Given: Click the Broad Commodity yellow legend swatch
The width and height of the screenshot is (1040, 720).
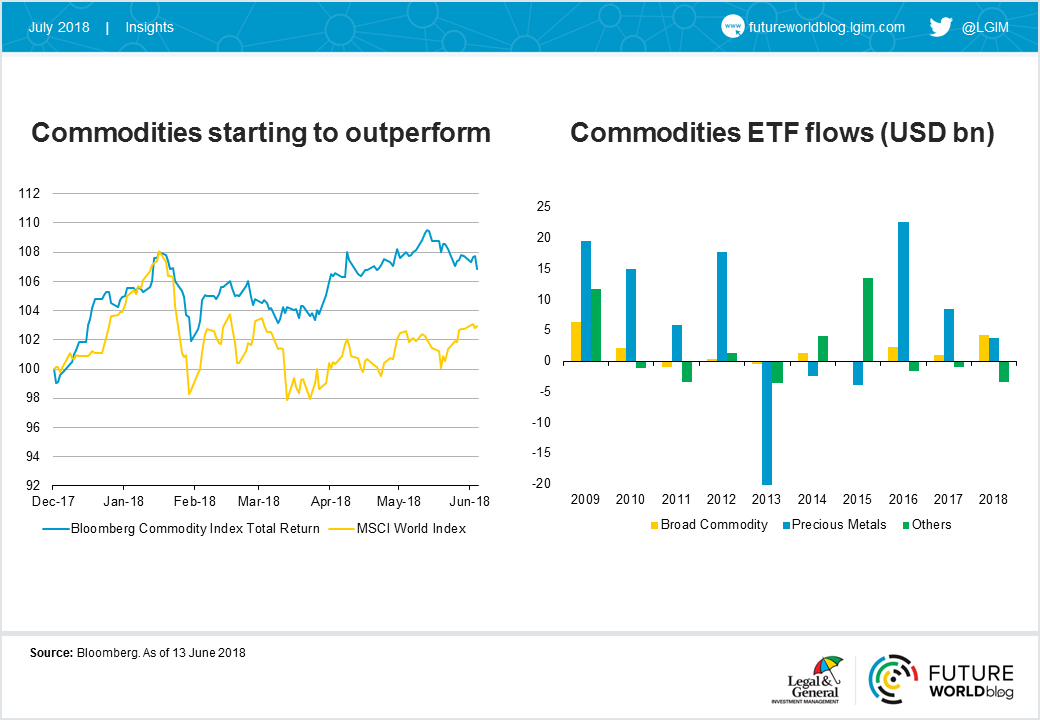Looking at the screenshot, I should [654, 525].
